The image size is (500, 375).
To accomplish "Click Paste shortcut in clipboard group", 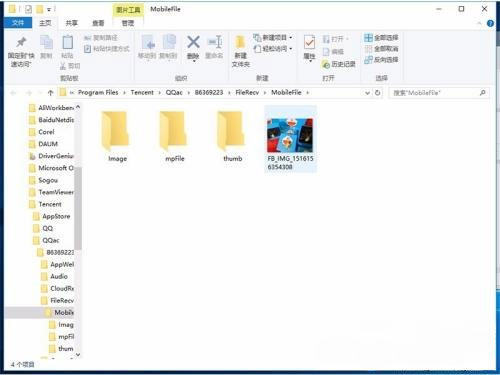I will (107, 49).
